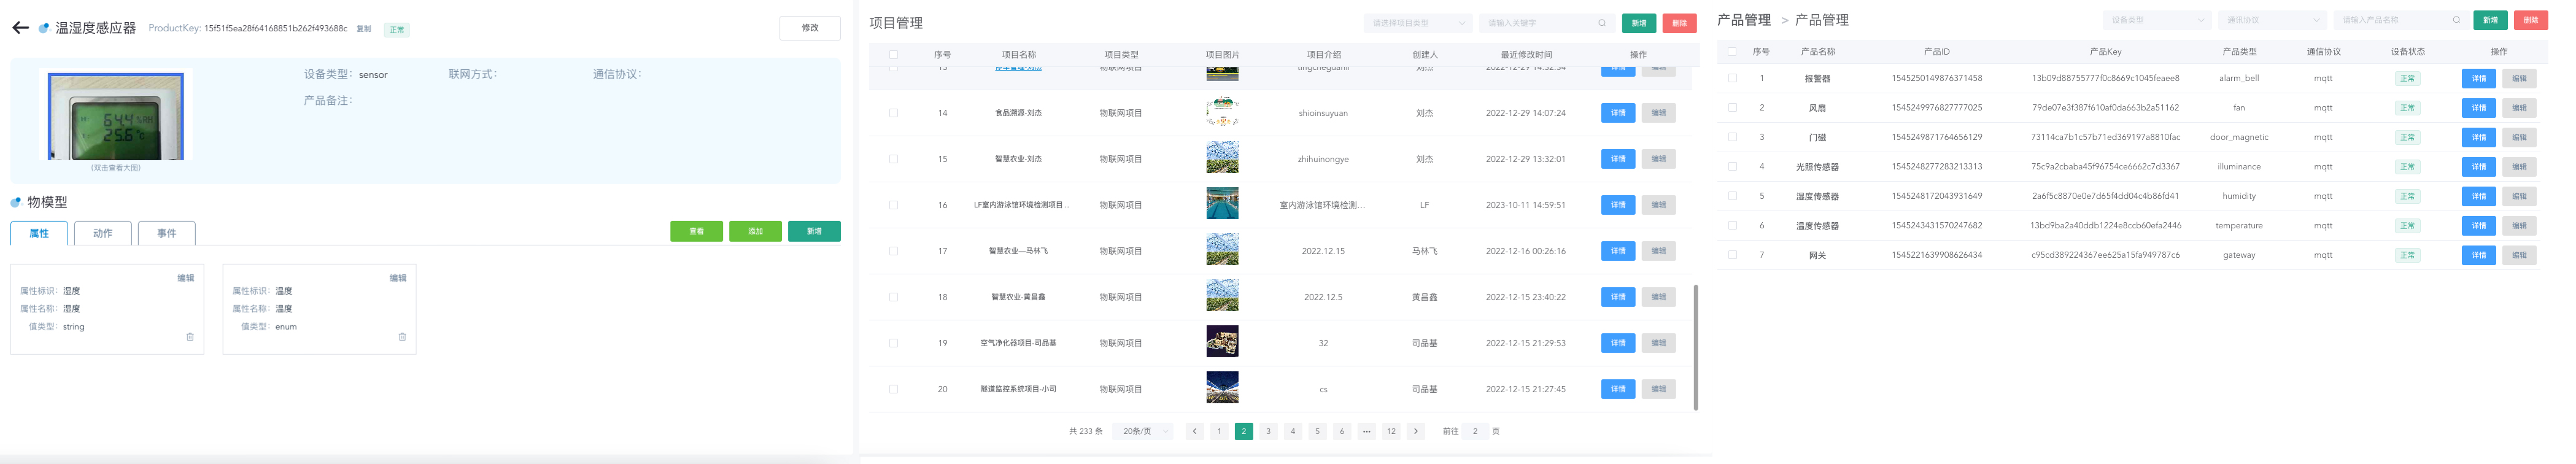Click 产品管理 first breadcrumb item
The width and height of the screenshot is (2576, 464).
pos(1744,20)
